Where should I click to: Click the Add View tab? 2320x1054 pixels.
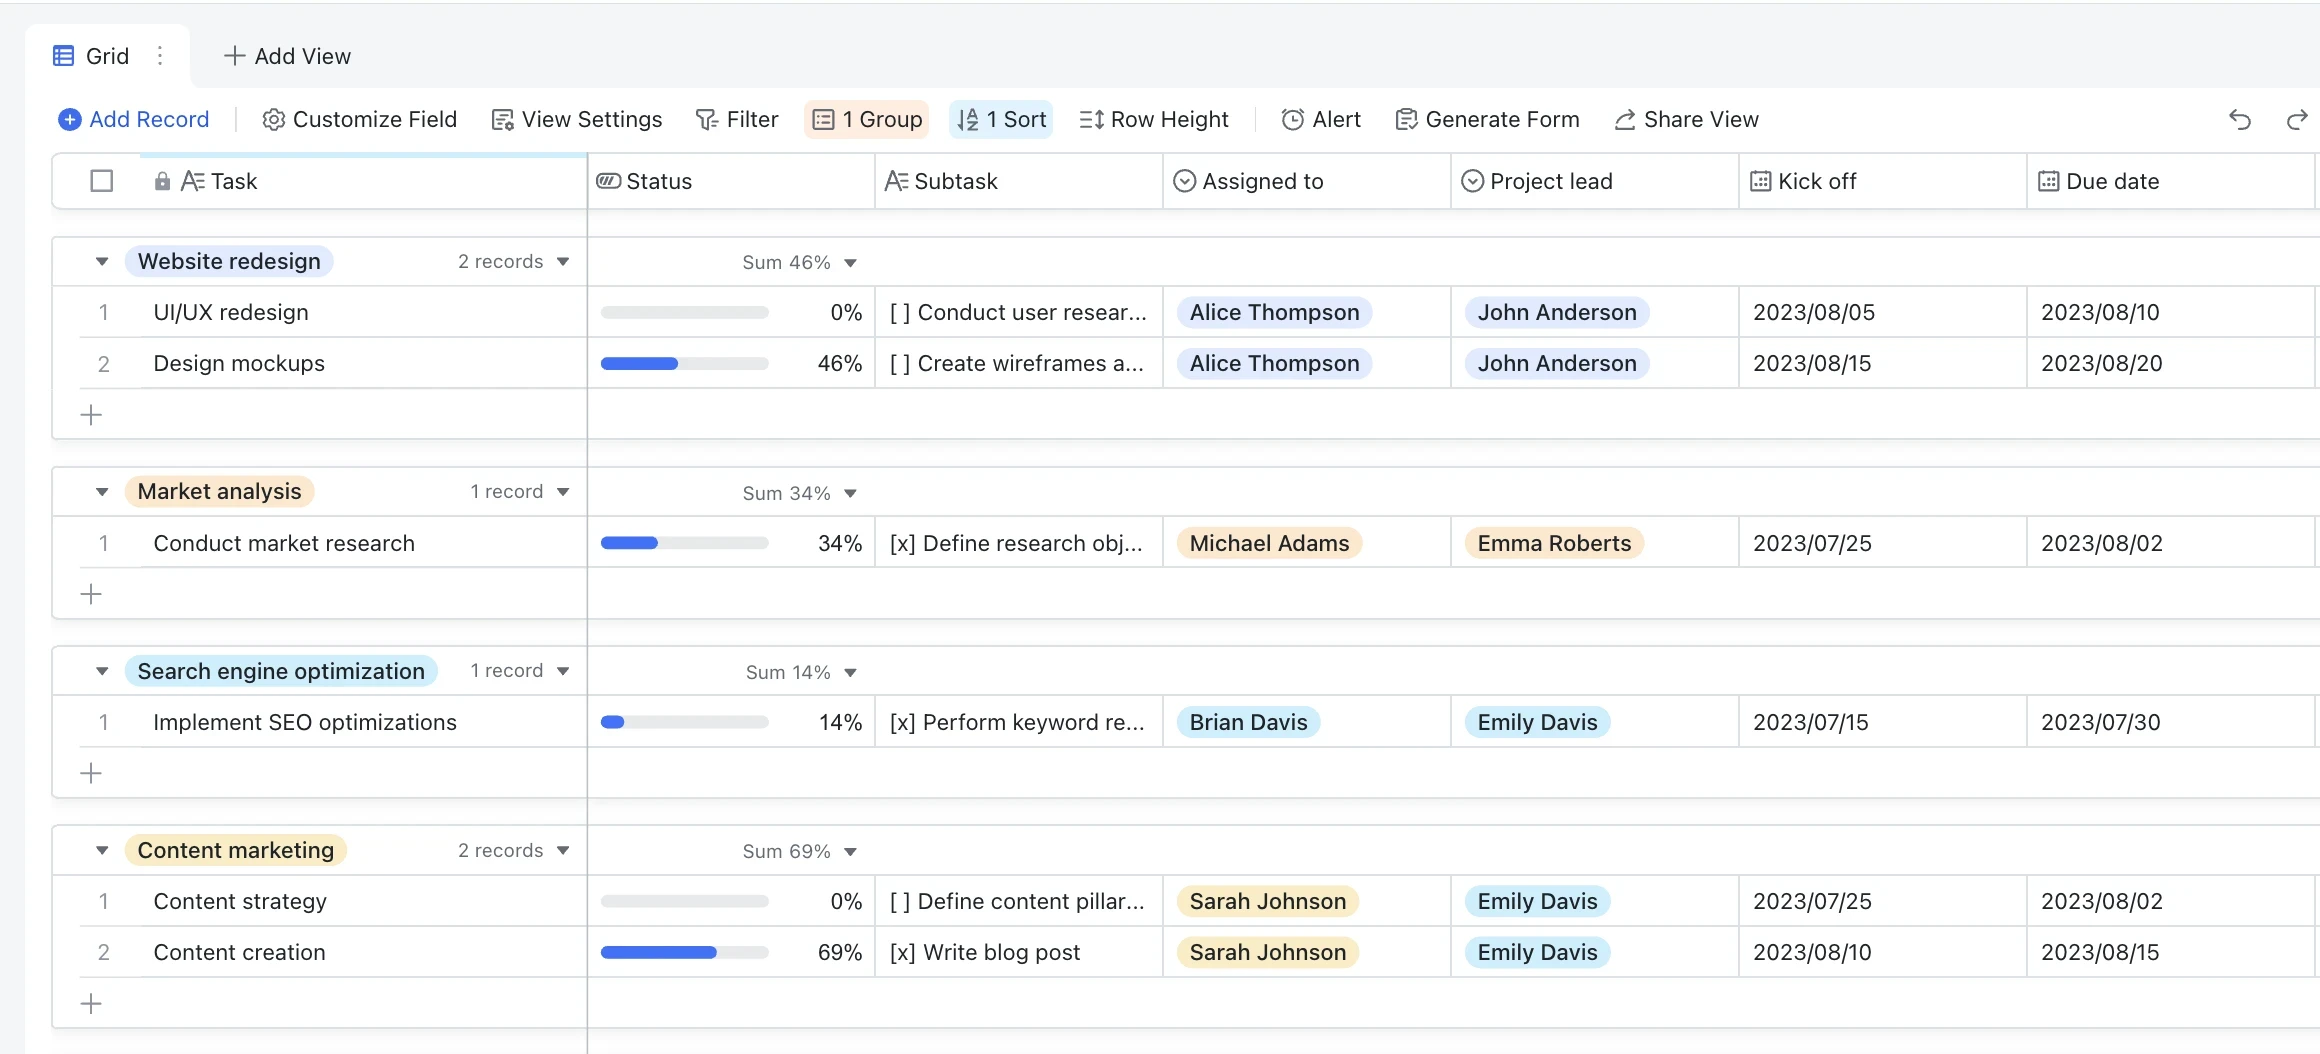click(288, 56)
